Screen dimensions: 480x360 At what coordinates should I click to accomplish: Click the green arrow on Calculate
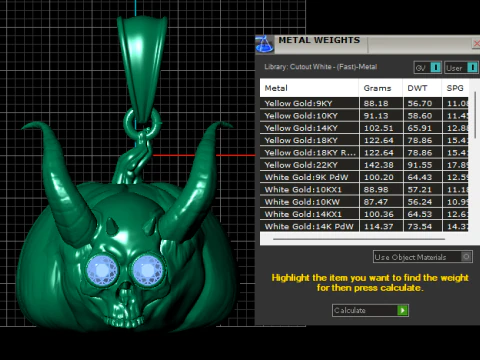pyautogui.click(x=402, y=310)
